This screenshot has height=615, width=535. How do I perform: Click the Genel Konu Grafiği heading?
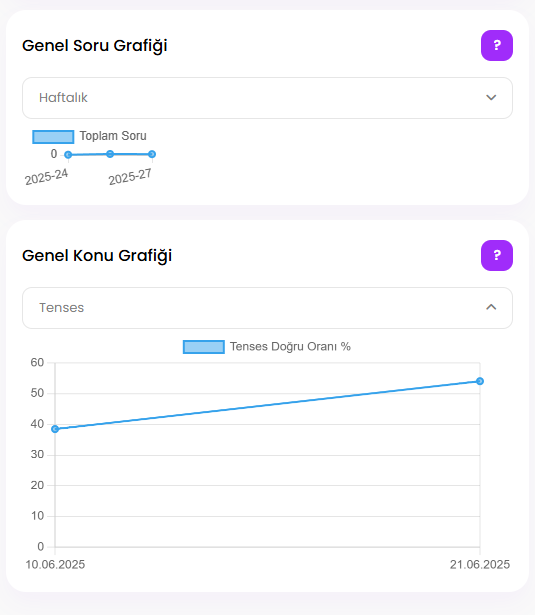[97, 256]
